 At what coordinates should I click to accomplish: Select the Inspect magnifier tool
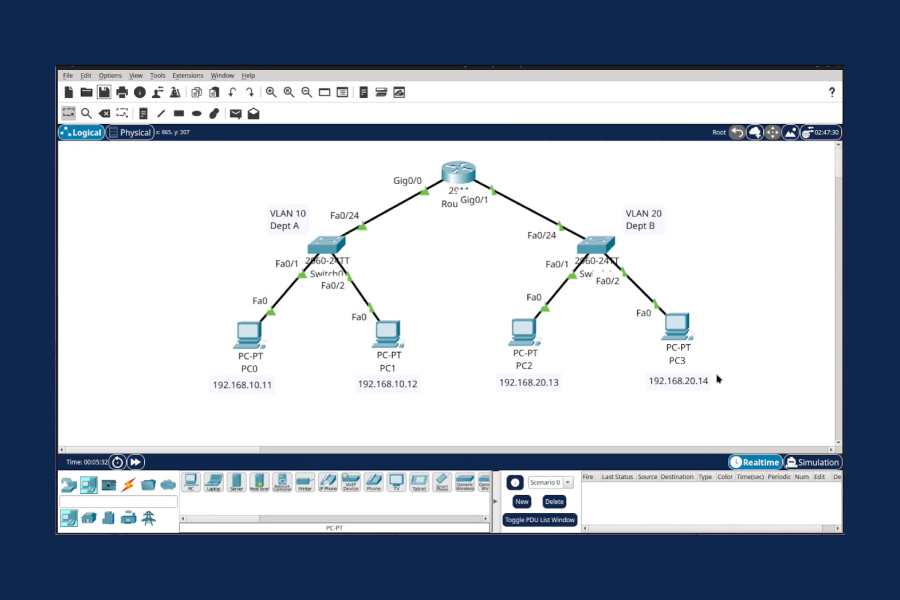point(87,113)
